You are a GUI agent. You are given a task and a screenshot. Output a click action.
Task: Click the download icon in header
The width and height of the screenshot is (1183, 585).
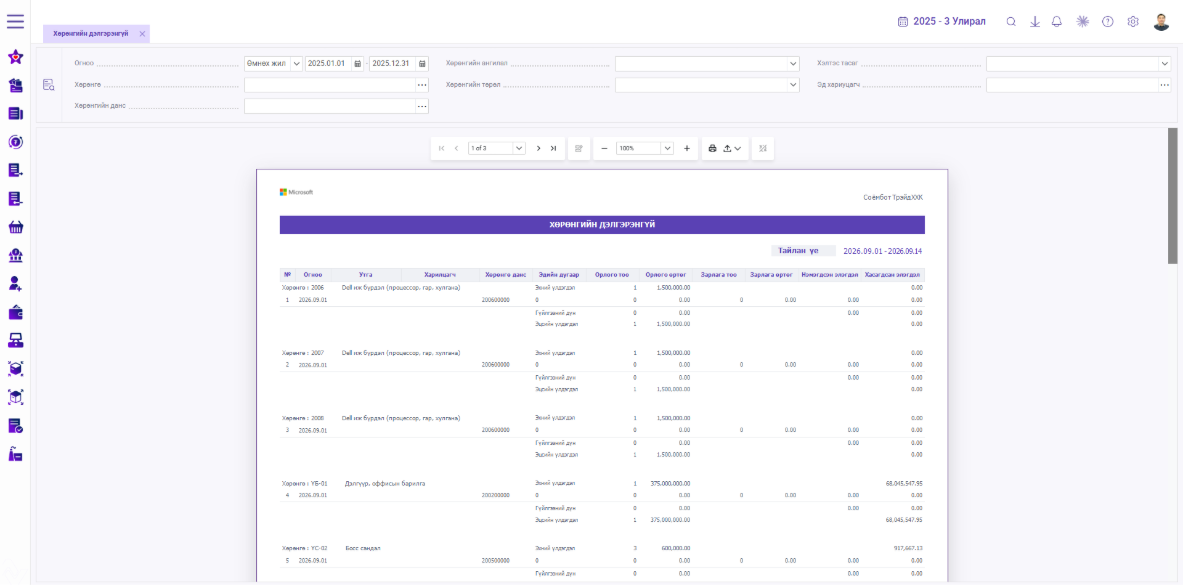(1035, 22)
